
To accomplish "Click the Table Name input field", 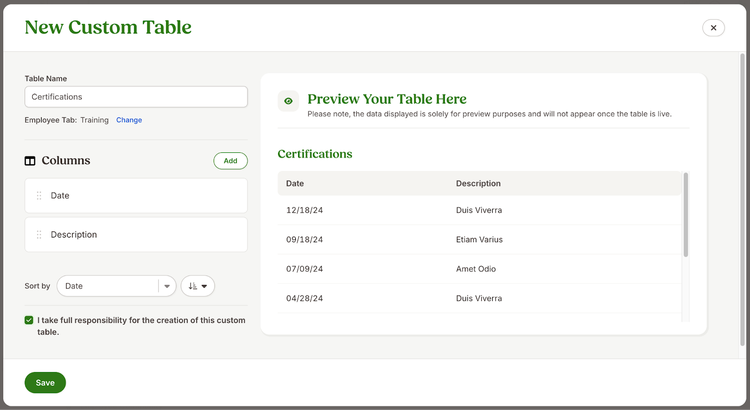I will tap(136, 97).
